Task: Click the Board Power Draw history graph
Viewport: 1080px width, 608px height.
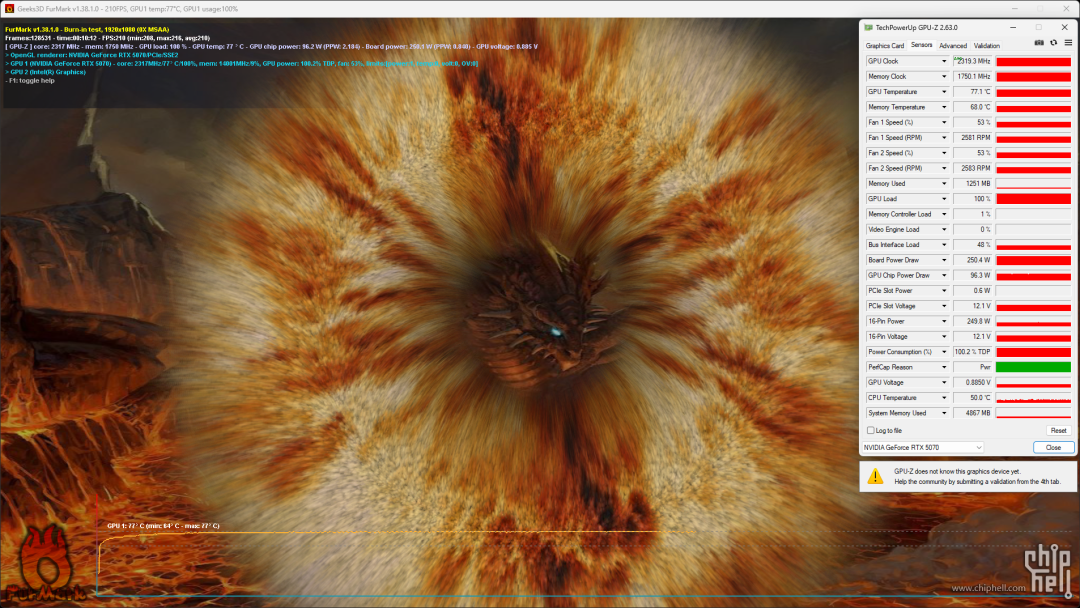Action: coord(1033,260)
